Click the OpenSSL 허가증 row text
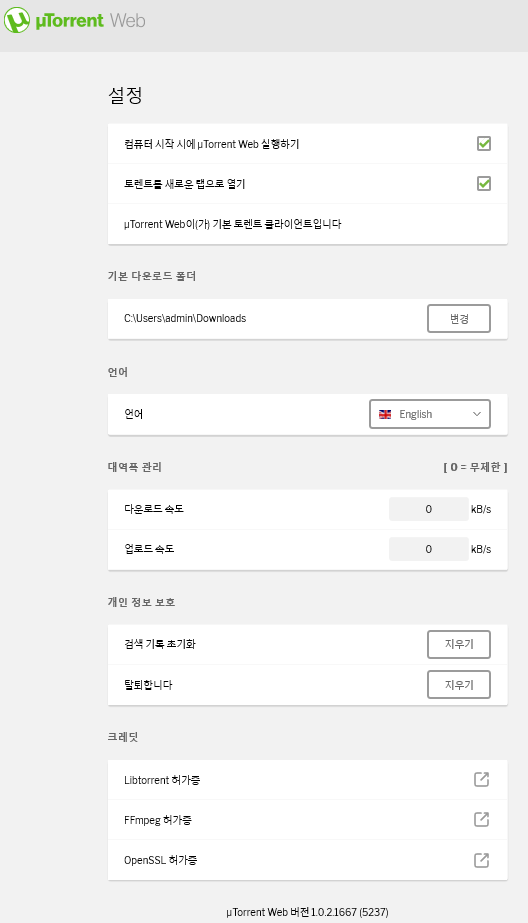 click(161, 860)
